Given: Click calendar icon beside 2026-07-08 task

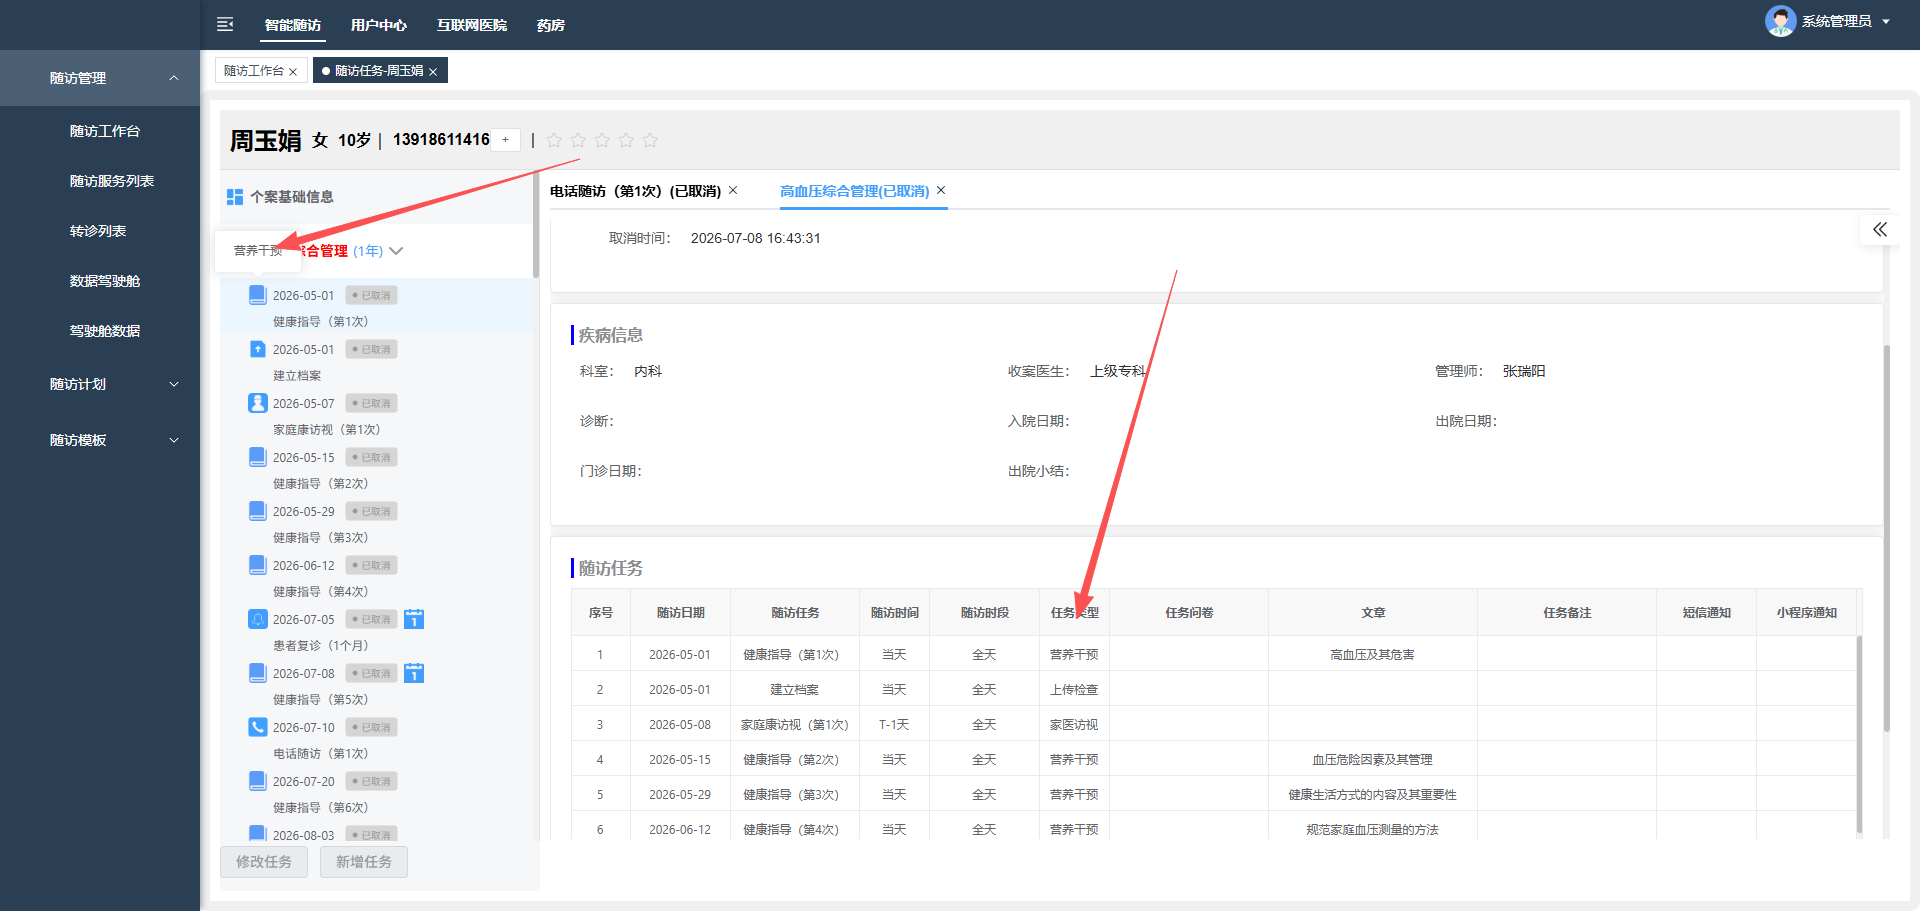Looking at the screenshot, I should click(x=414, y=673).
